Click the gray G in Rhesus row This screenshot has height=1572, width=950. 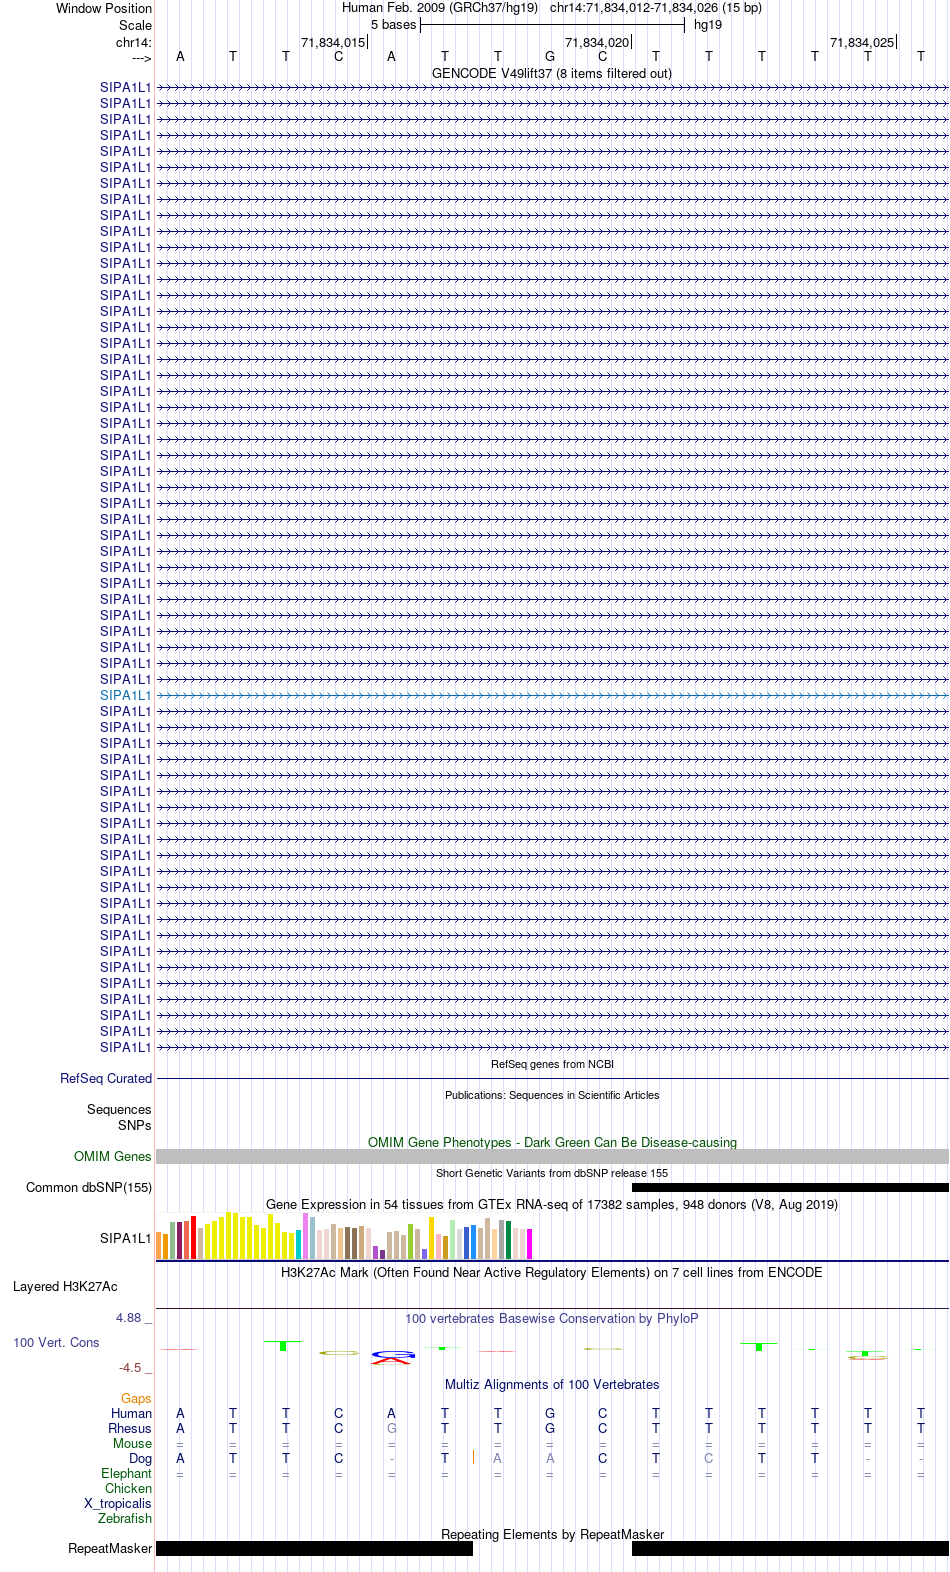[392, 1428]
